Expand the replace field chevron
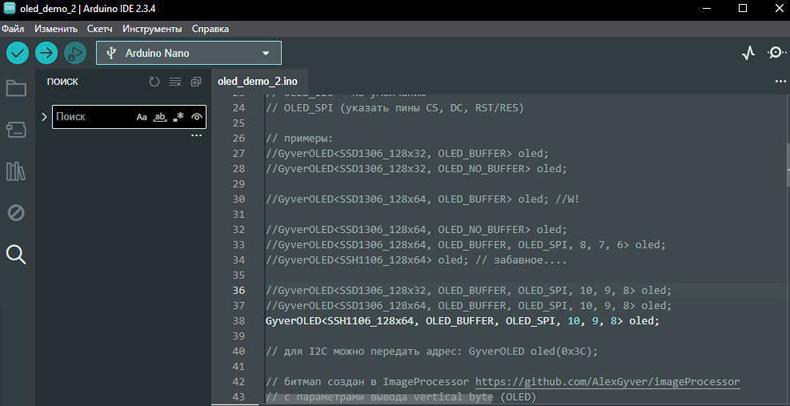The image size is (790, 406). [44, 117]
